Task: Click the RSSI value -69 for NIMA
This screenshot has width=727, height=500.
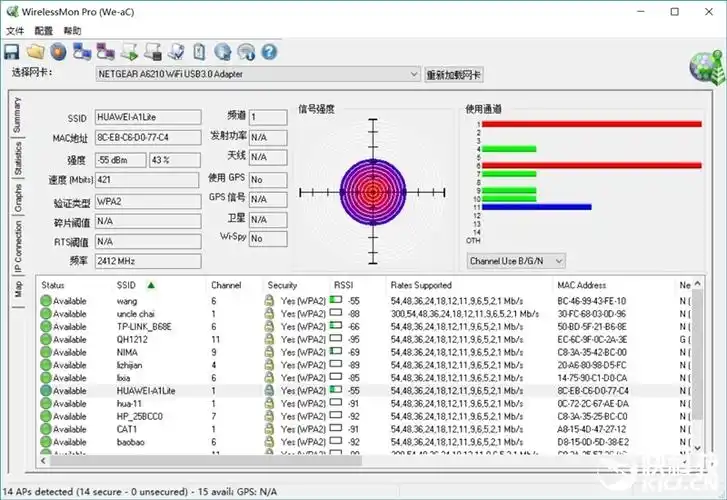Action: click(x=354, y=353)
